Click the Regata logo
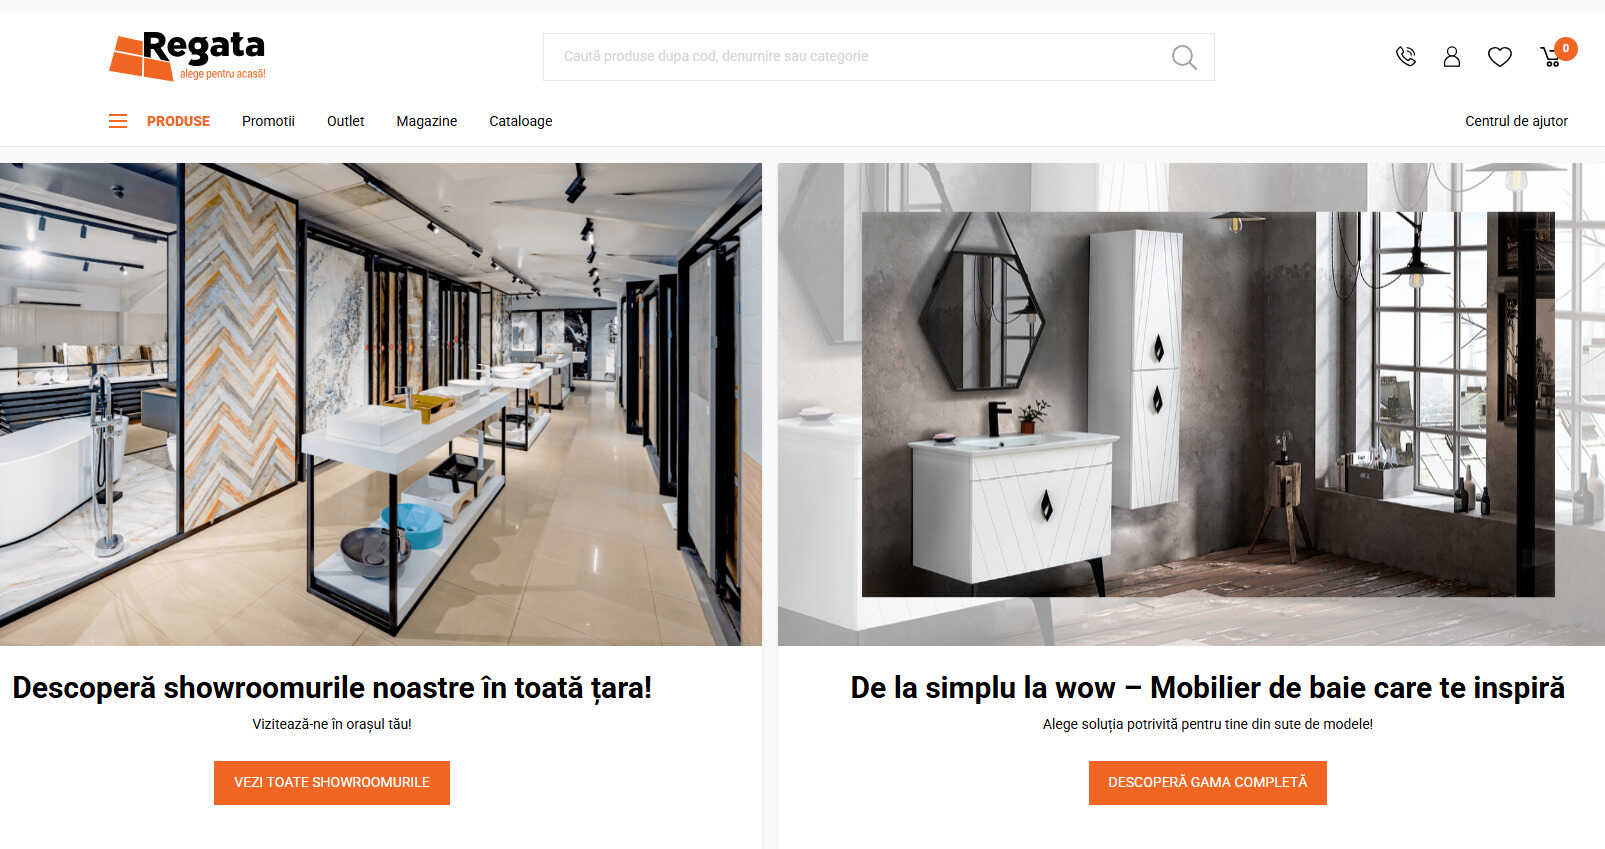Image resolution: width=1605 pixels, height=849 pixels. click(187, 55)
